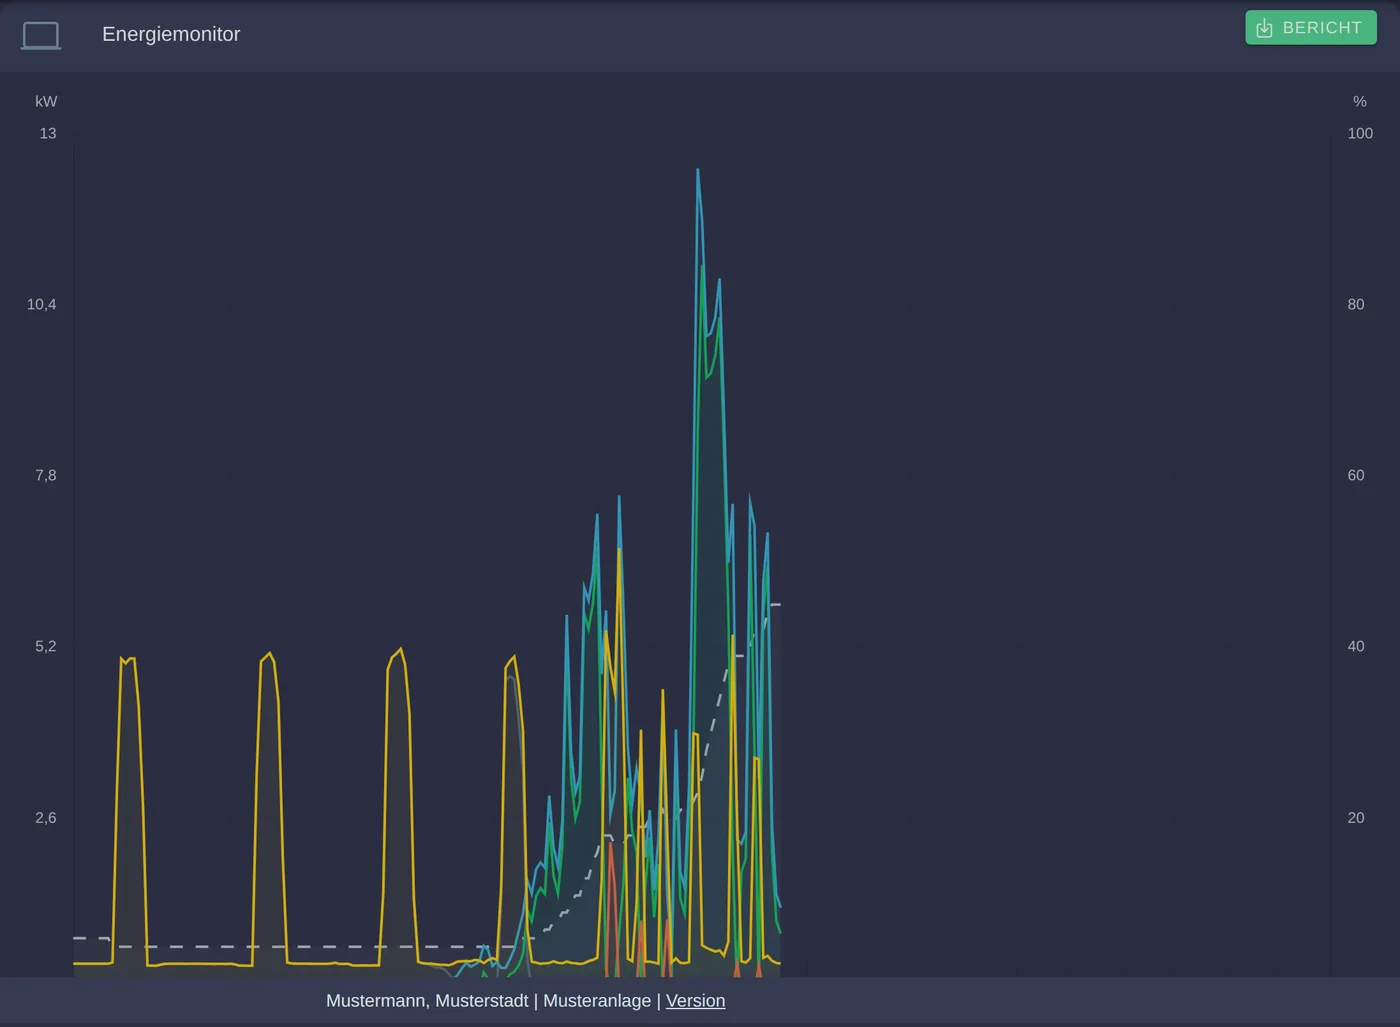Click the 40 percent axis value

click(1356, 646)
